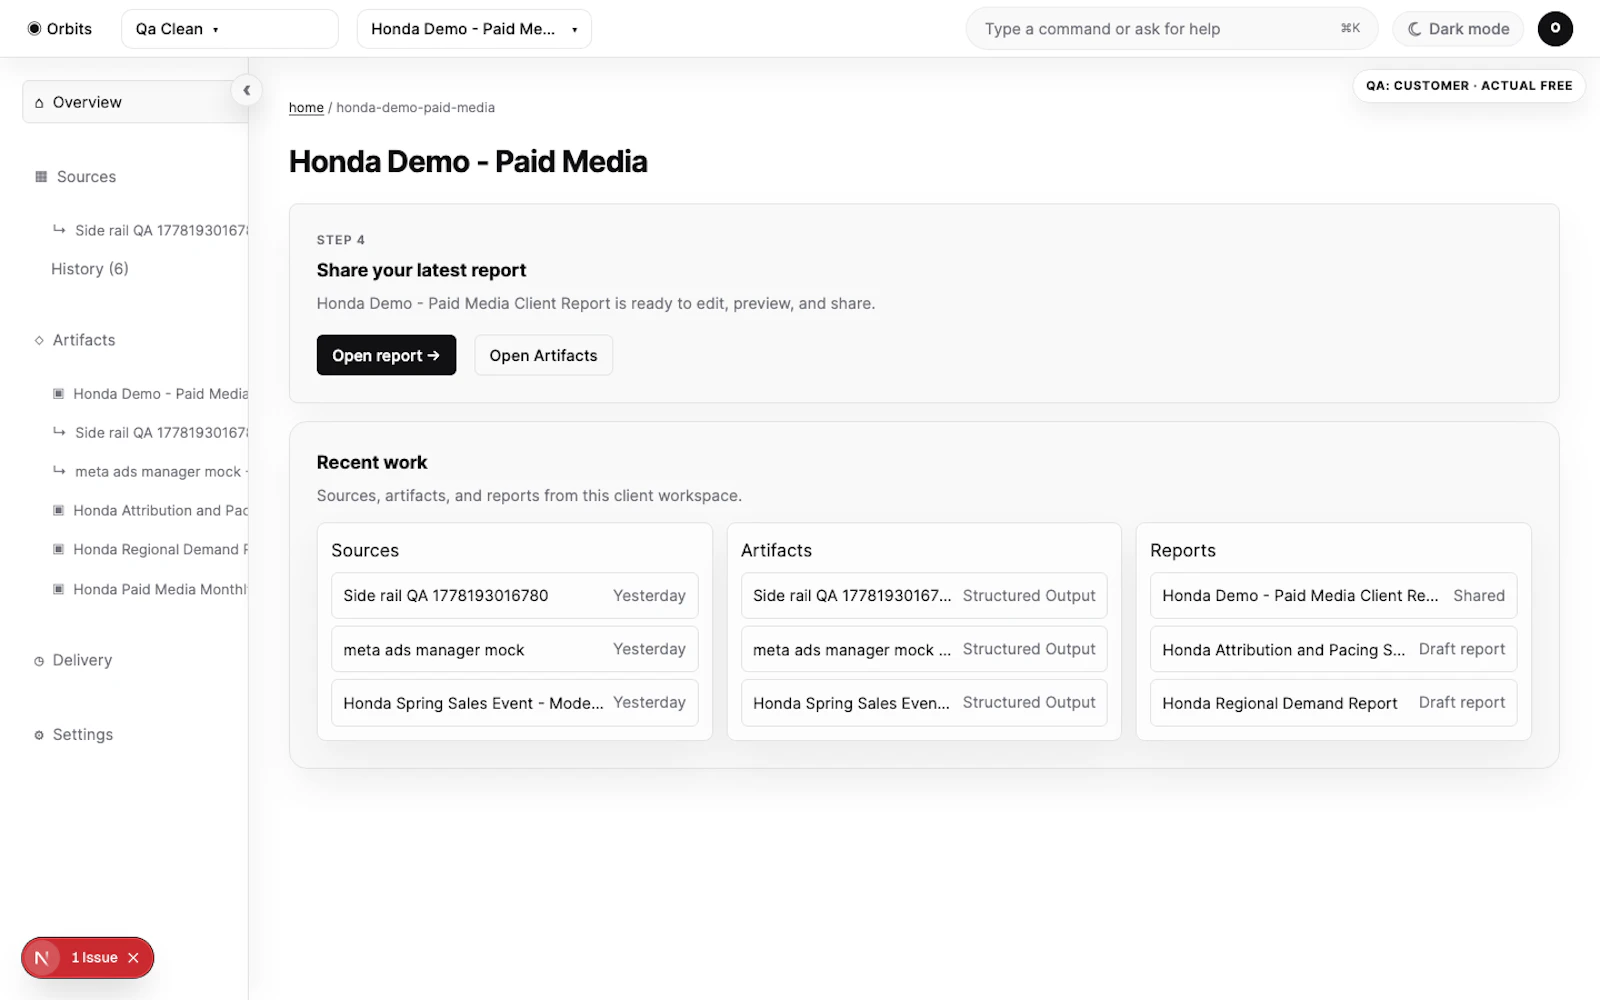Click the arrow icon beside meta ads manager mock
Image resolution: width=1600 pixels, height=1000 pixels.
[x=59, y=471]
